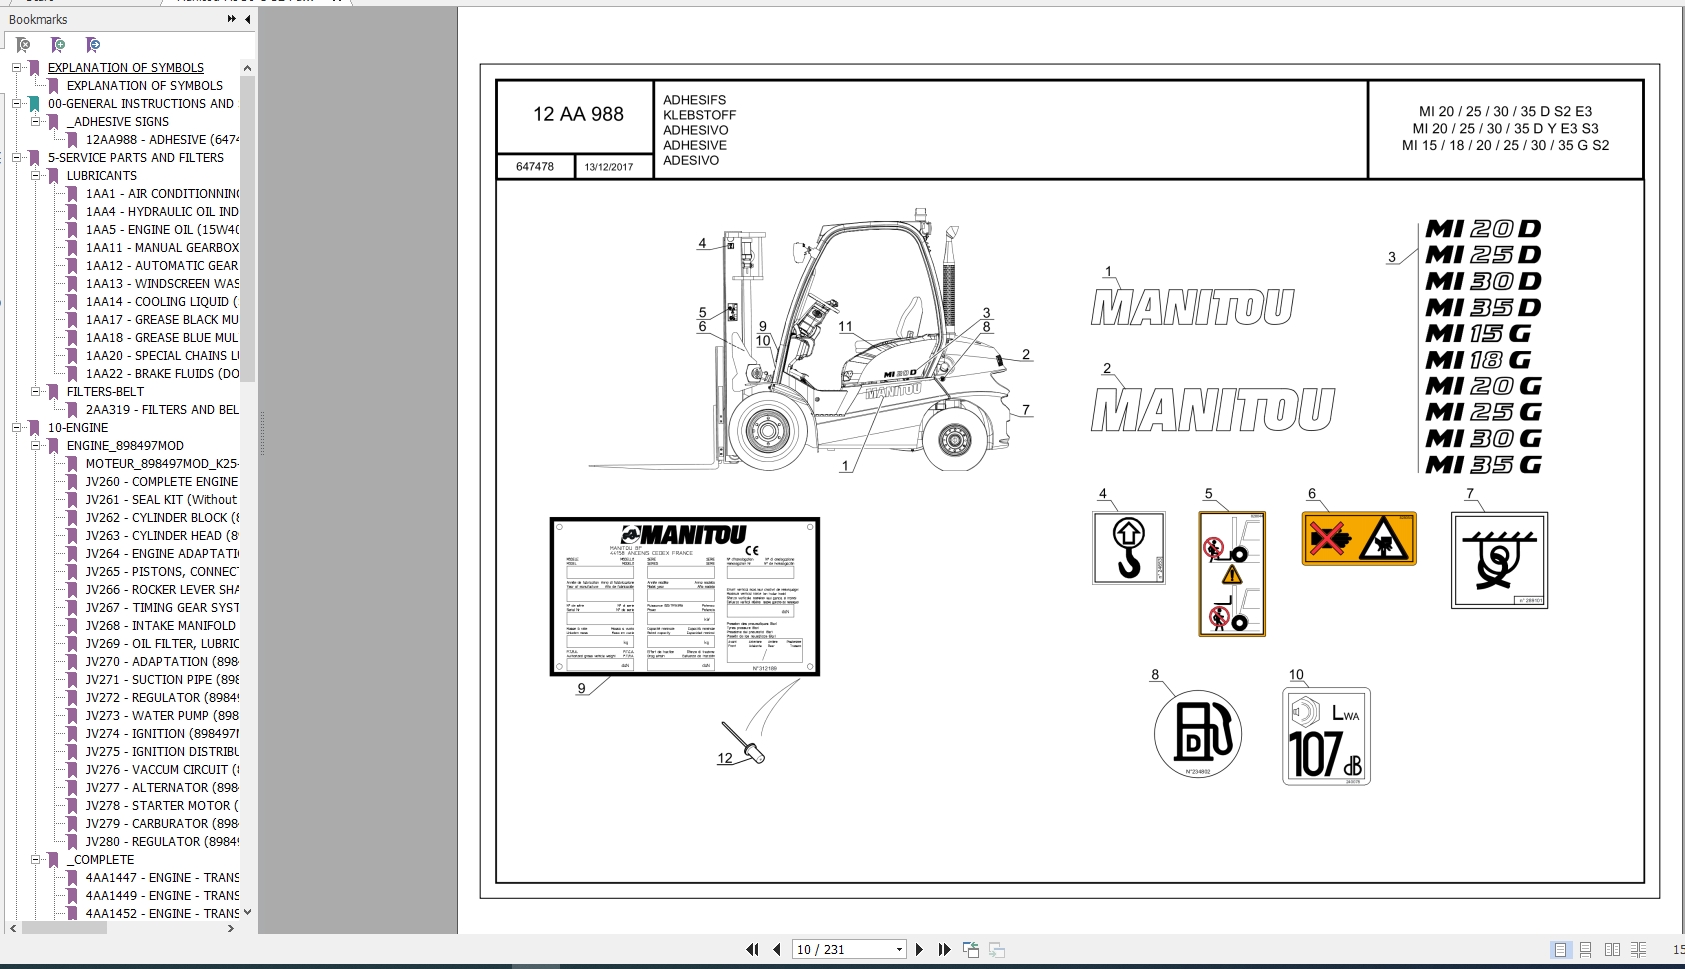
Task: Select continuous page layout
Action: (x=1586, y=950)
